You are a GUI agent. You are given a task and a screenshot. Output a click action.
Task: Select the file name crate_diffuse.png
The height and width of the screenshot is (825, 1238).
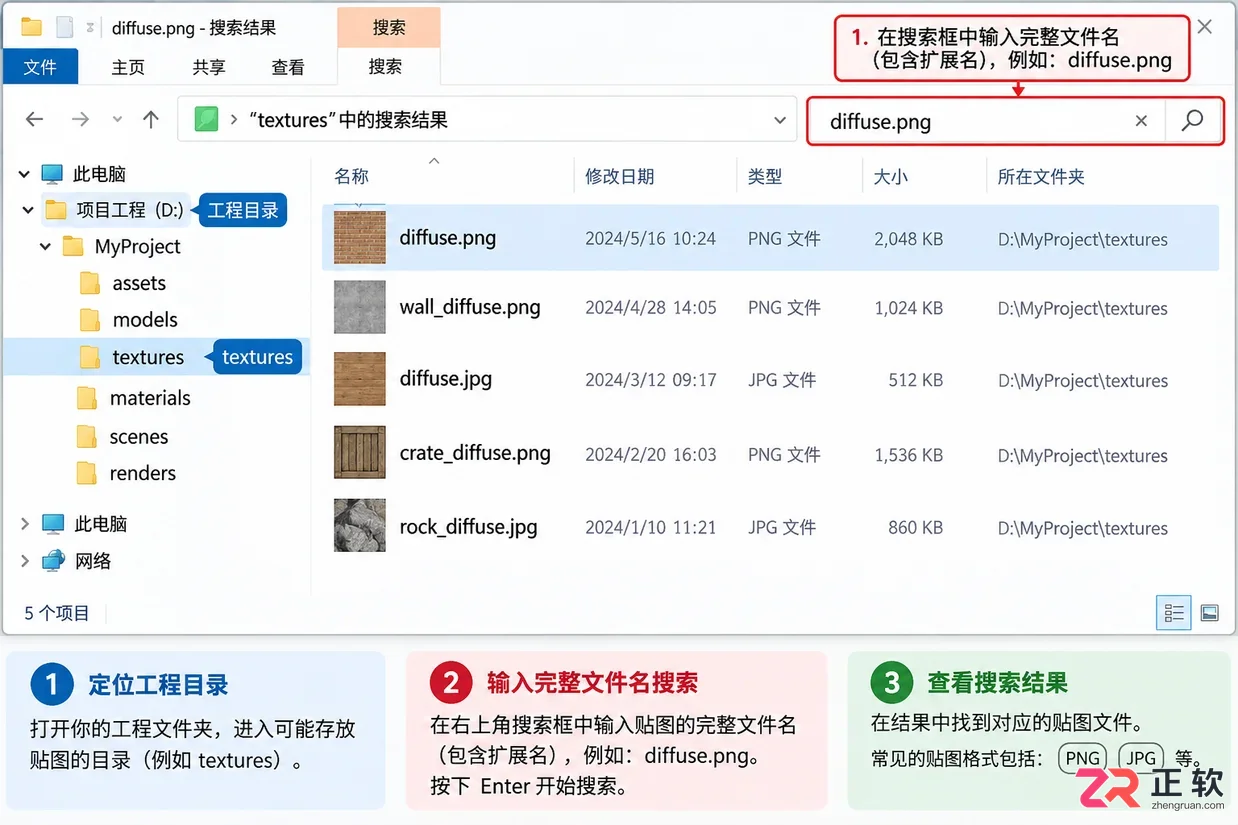click(x=475, y=453)
